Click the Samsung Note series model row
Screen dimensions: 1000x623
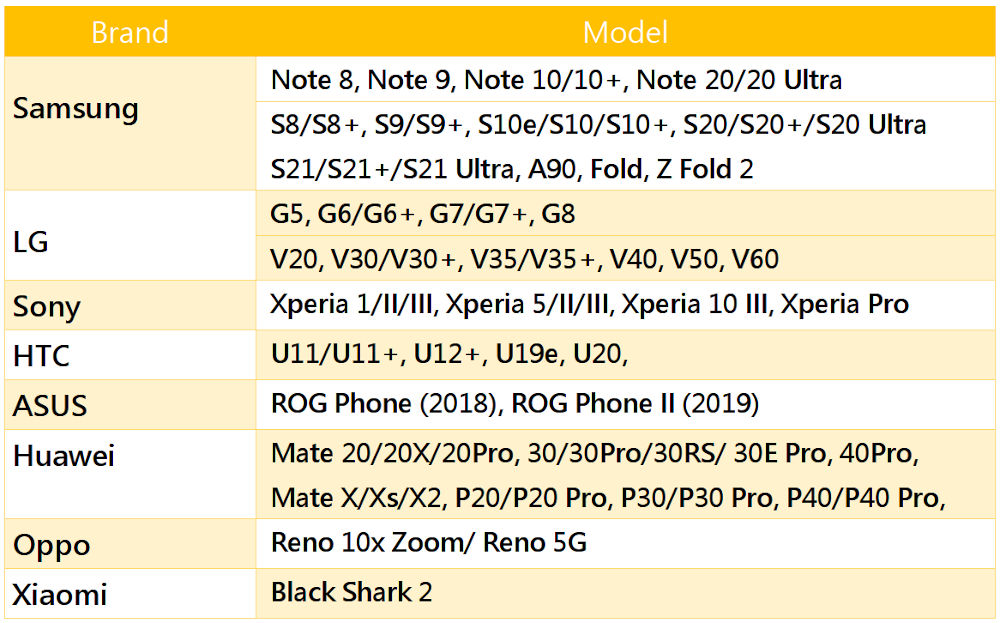(626, 80)
